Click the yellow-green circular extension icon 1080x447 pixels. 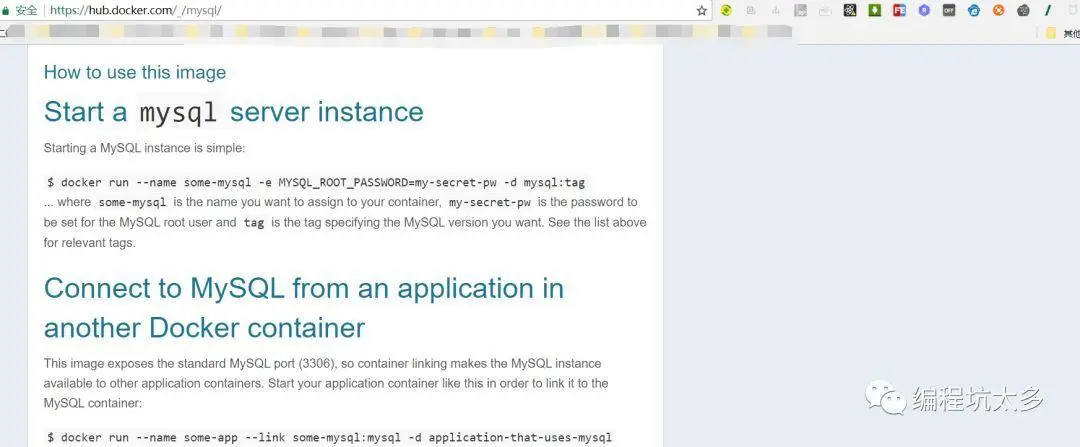coord(726,10)
